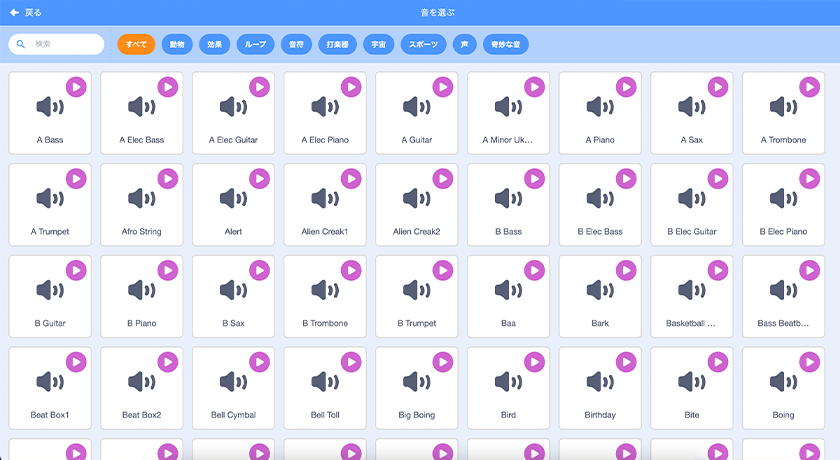Click the back arrow icon
This screenshot has height=460, width=840.
tap(14, 12)
